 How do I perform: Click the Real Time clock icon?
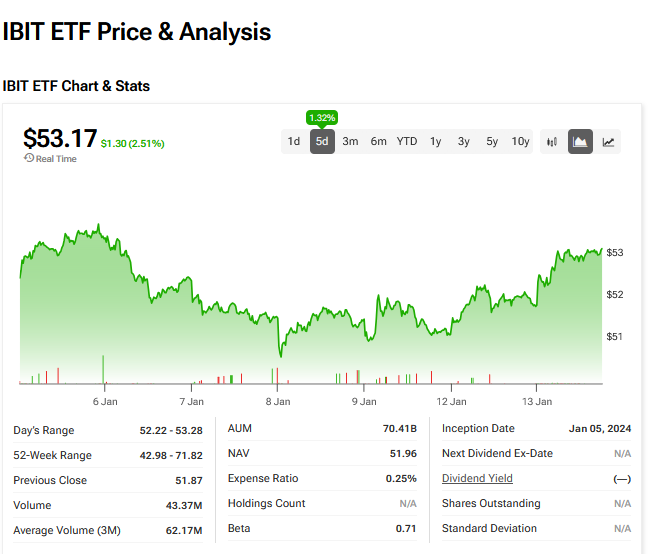coord(28,159)
